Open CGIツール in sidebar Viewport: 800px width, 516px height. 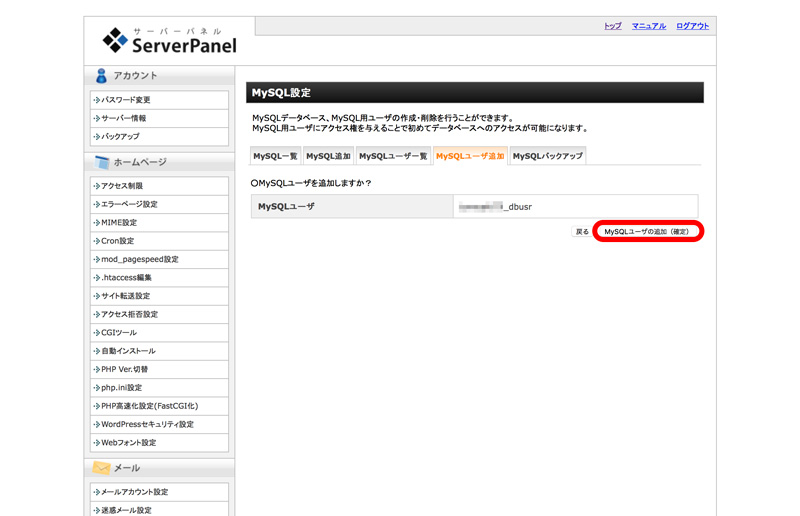159,333
